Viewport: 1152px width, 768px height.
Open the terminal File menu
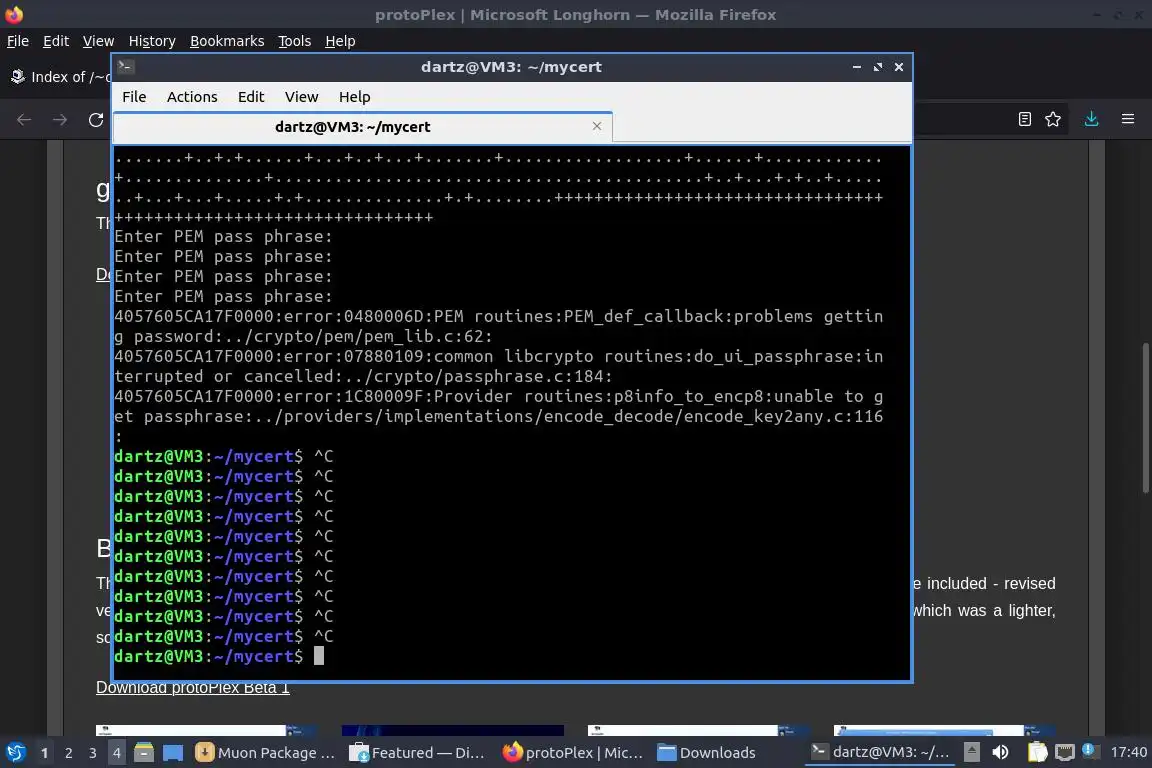[134, 97]
